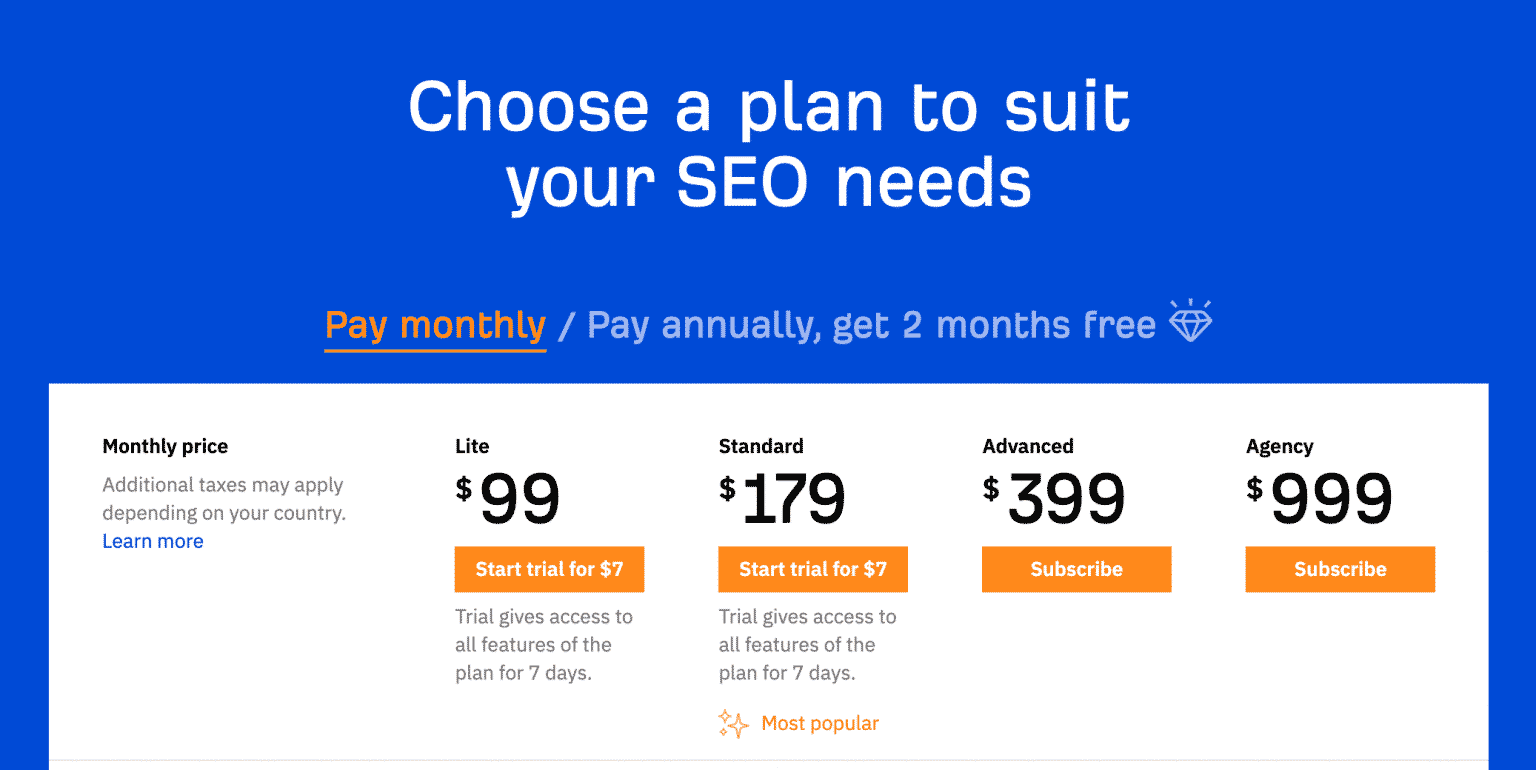Viewport: 1536px width, 770px height.
Task: Click the diamond icon beside annual billing
Action: coord(1191,321)
